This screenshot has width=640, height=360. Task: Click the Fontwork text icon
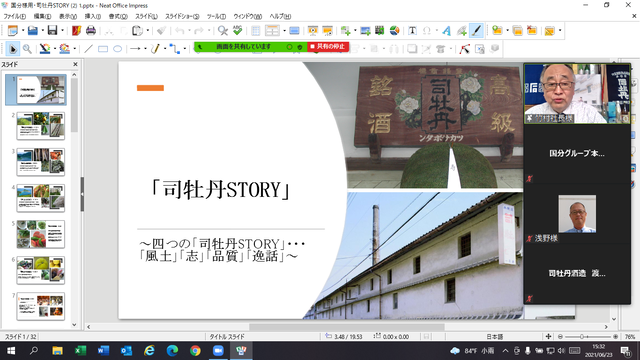pos(447,31)
